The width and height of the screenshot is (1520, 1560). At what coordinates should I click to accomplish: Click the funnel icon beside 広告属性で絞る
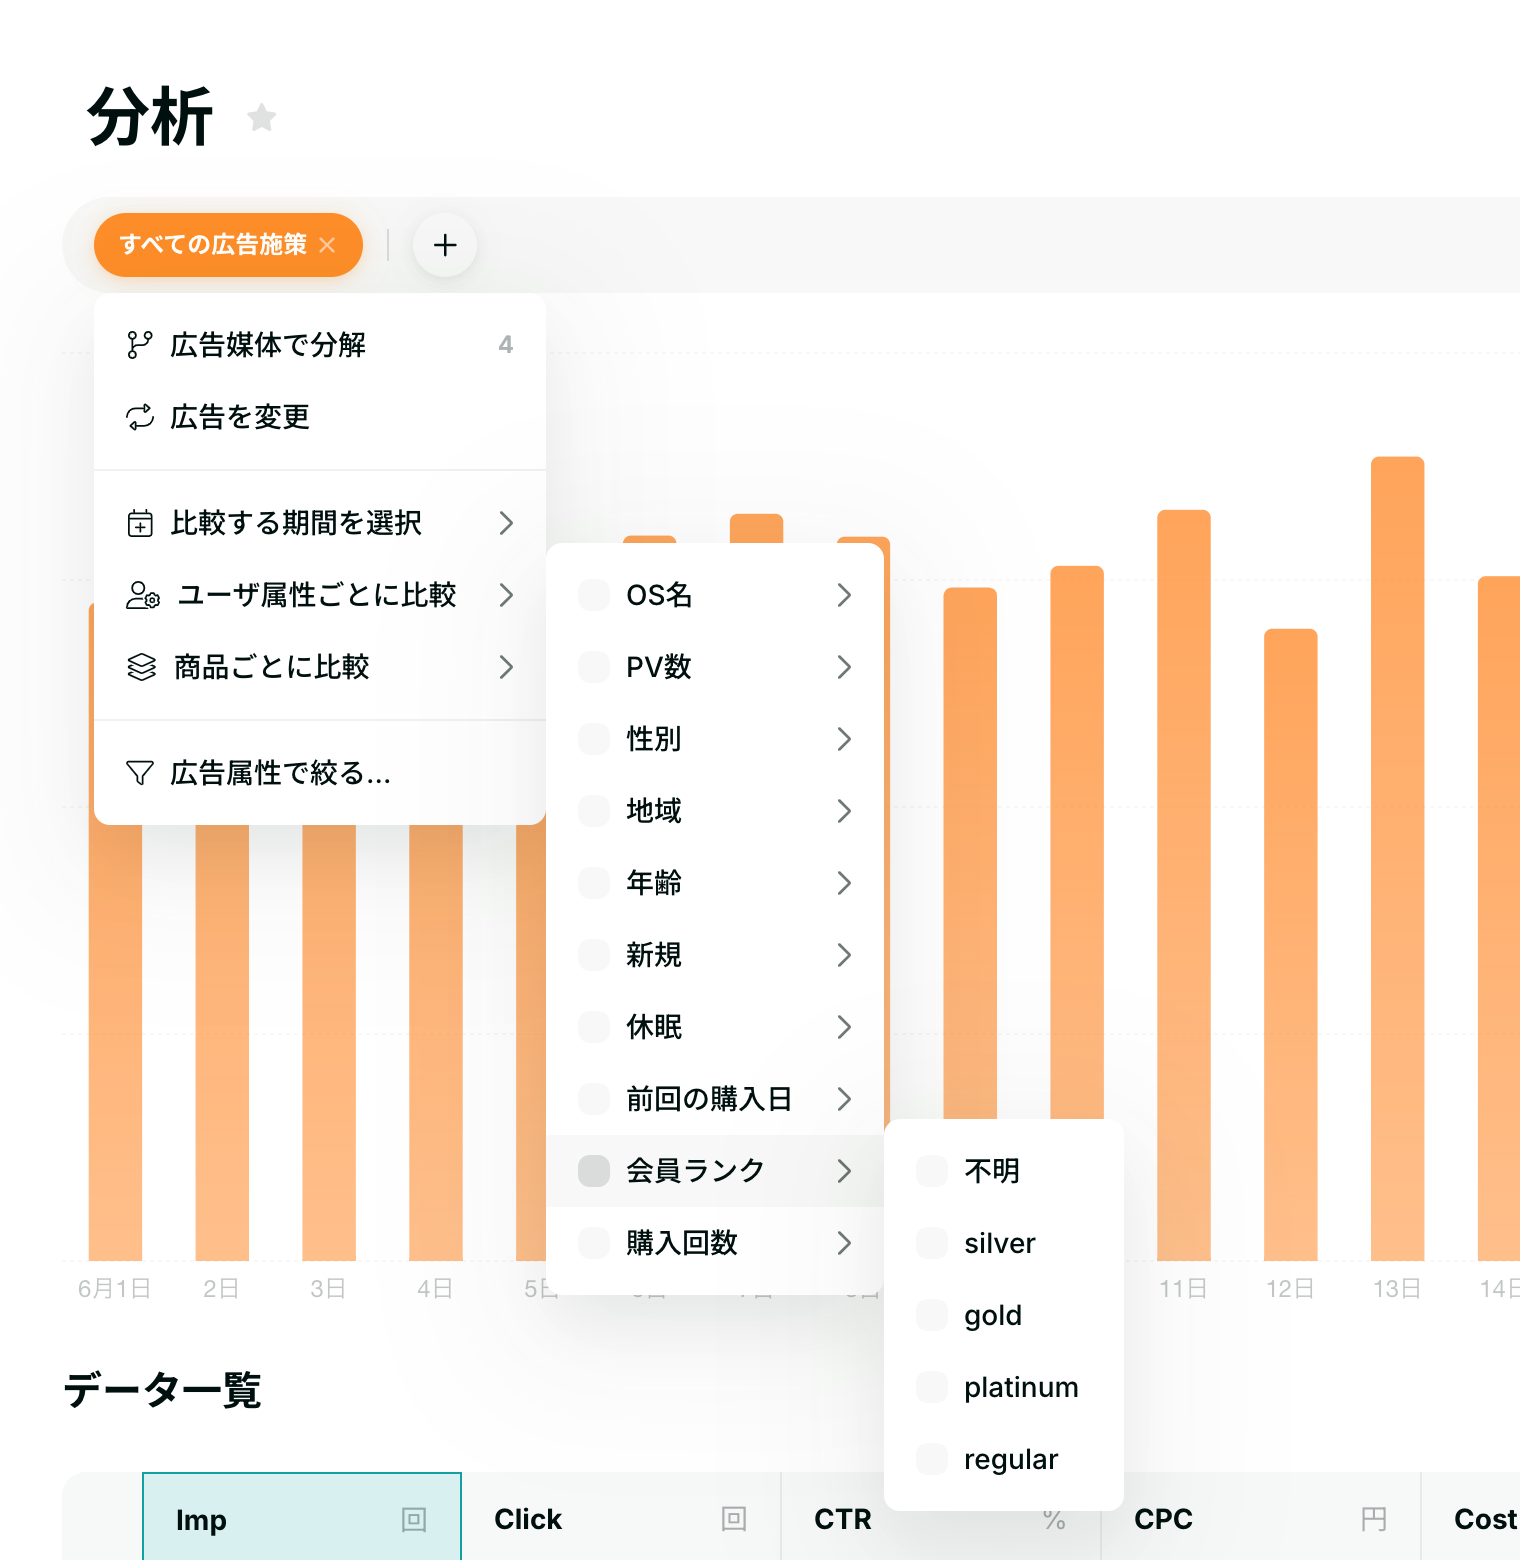click(140, 773)
